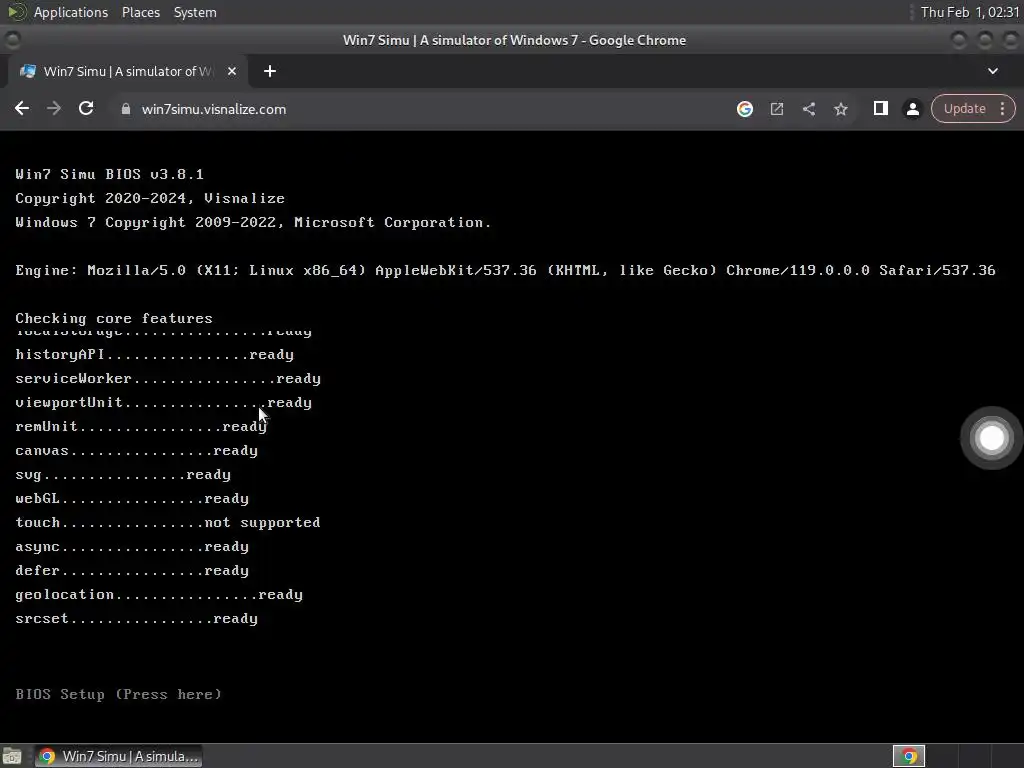Image resolution: width=1024 pixels, height=768 pixels.
Task: Click the 'Copyright 2020-2024, Visnalize' line
Action: pyautogui.click(x=150, y=199)
